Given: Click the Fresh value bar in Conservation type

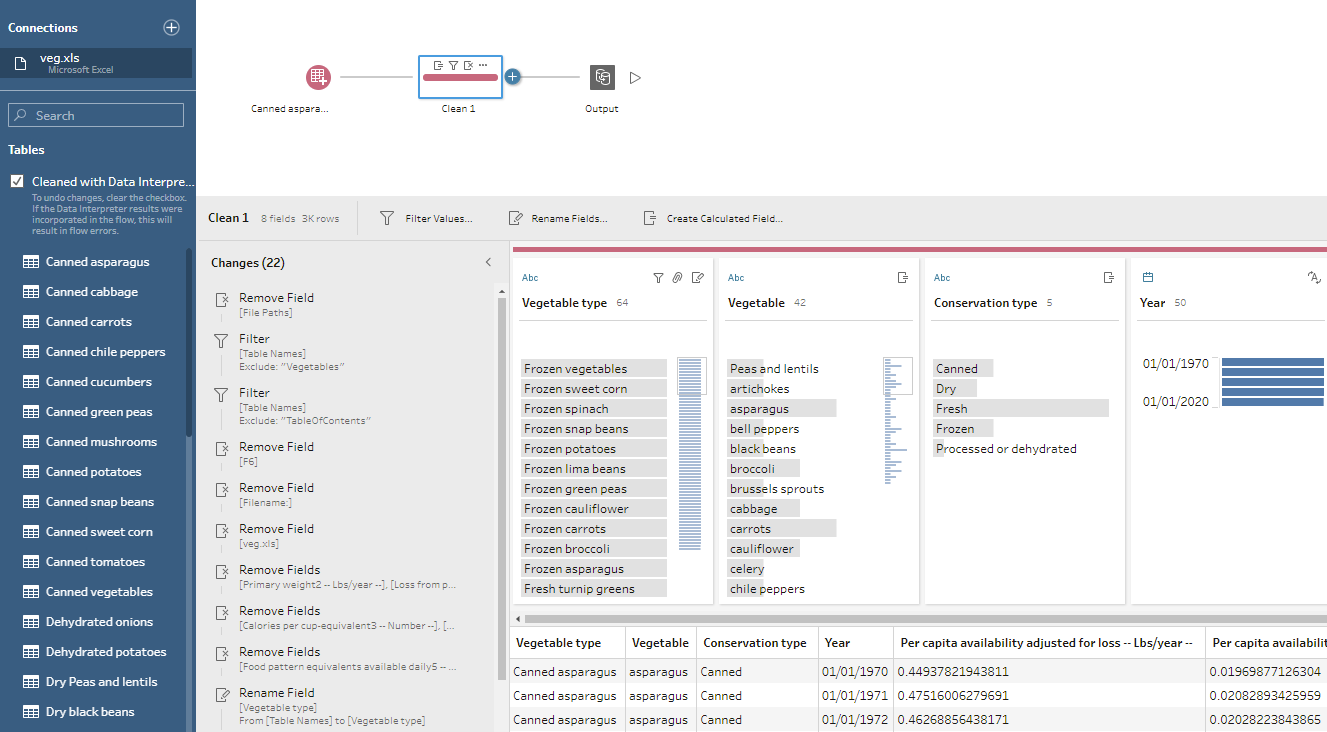Looking at the screenshot, I should (x=1021, y=409).
